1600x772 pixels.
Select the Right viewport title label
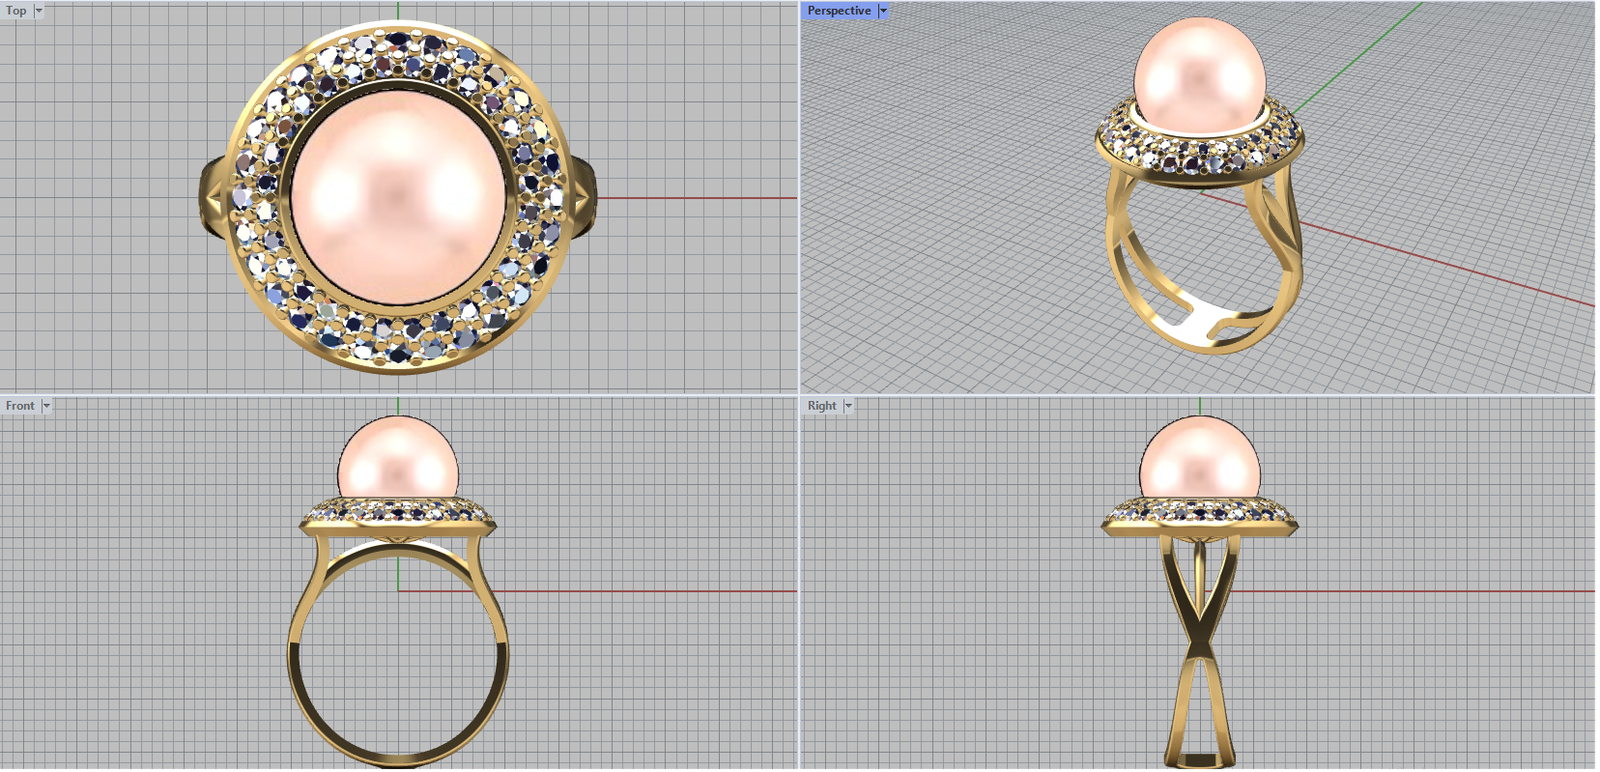point(821,406)
